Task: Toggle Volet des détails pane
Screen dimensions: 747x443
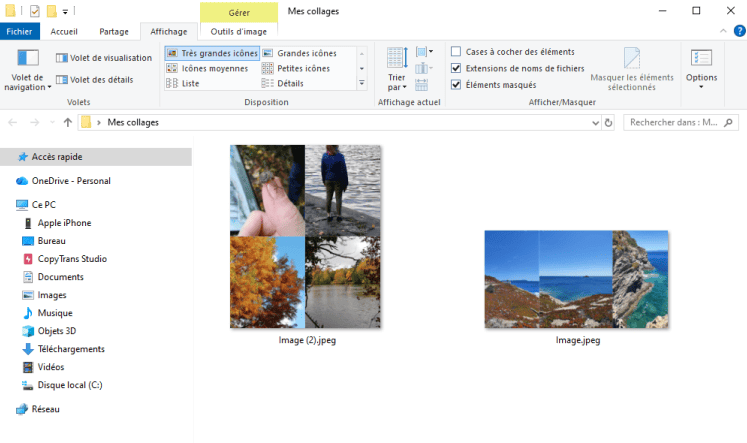Action: pos(94,80)
